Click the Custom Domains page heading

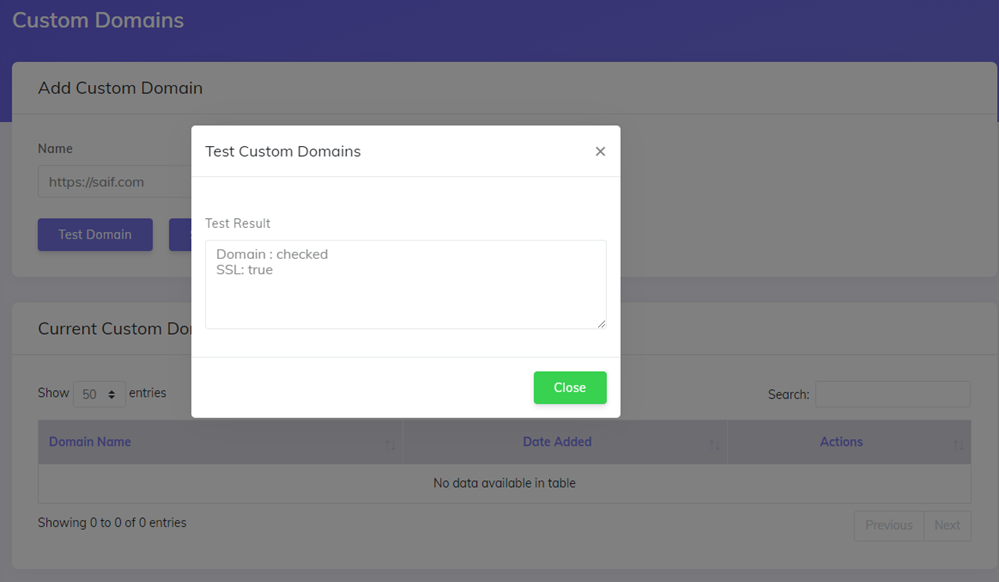pyautogui.click(x=97, y=20)
